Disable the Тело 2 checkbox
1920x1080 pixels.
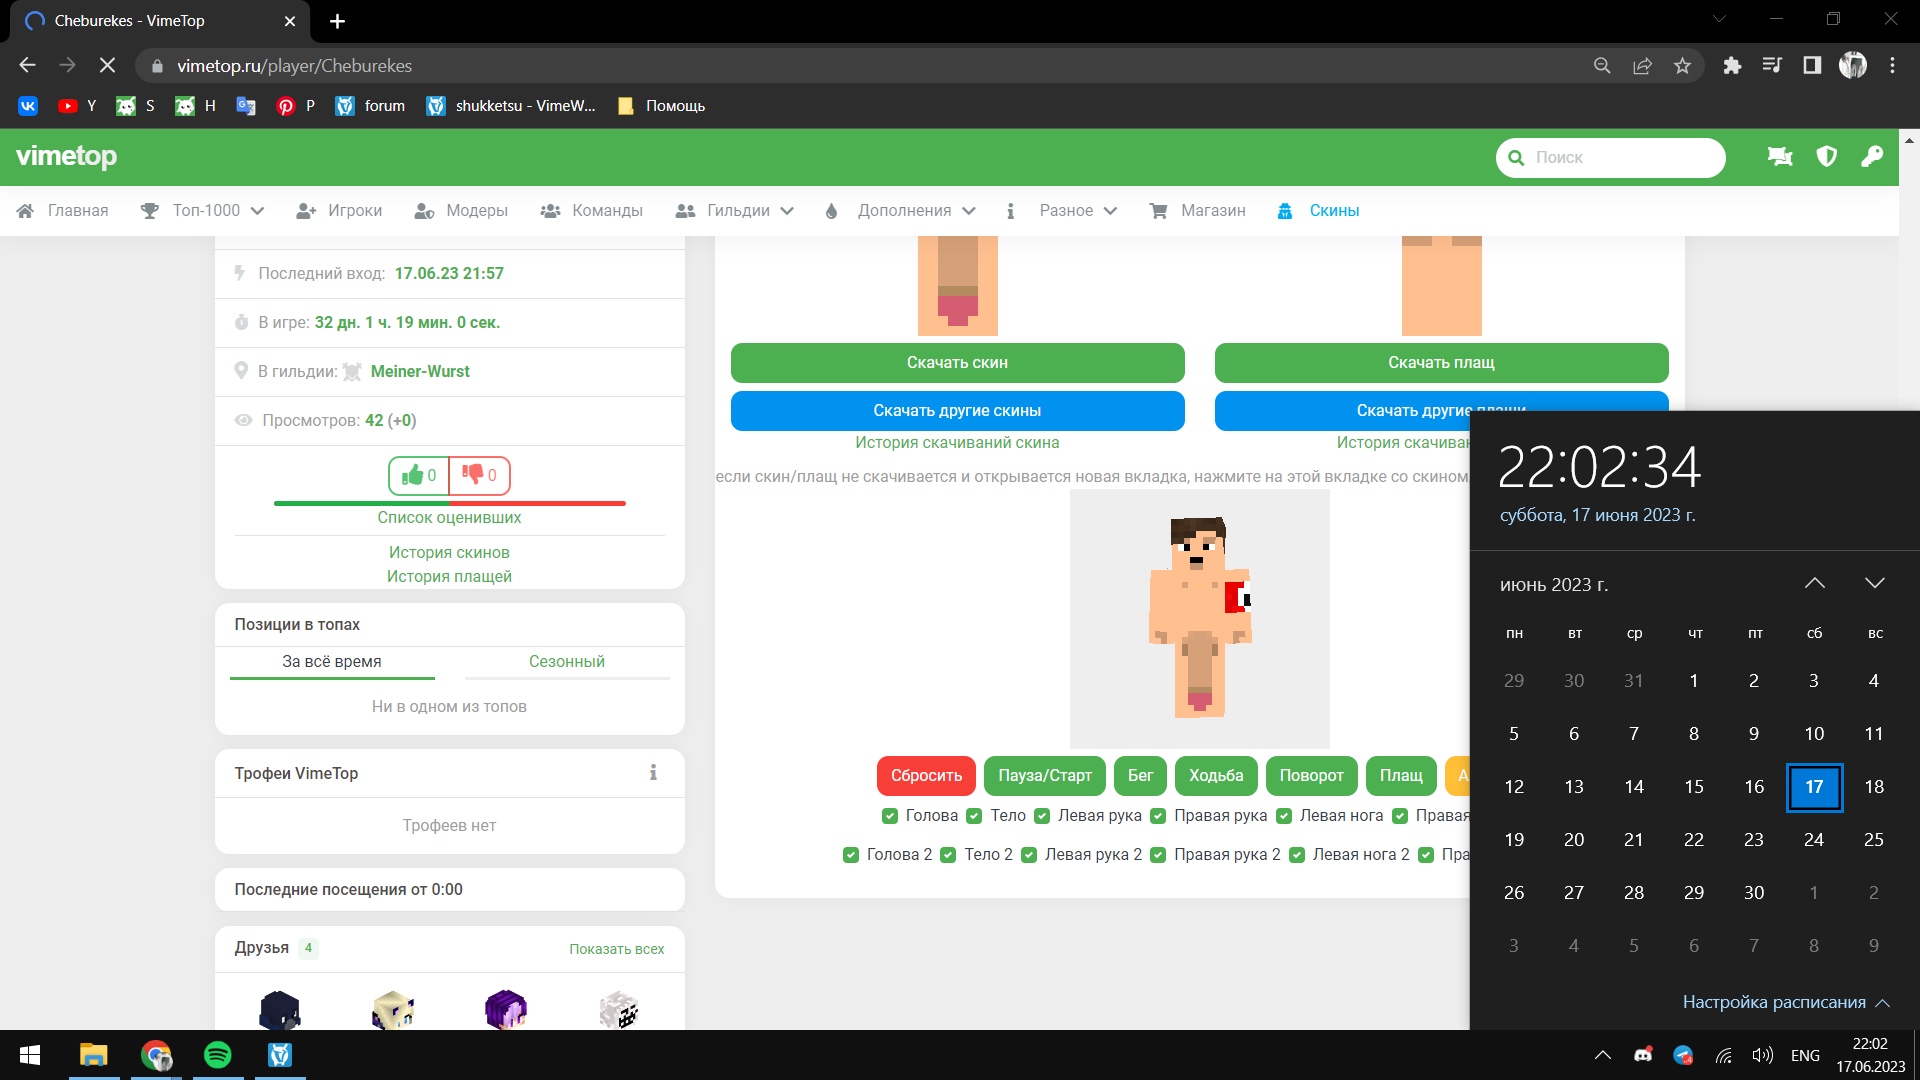point(948,855)
